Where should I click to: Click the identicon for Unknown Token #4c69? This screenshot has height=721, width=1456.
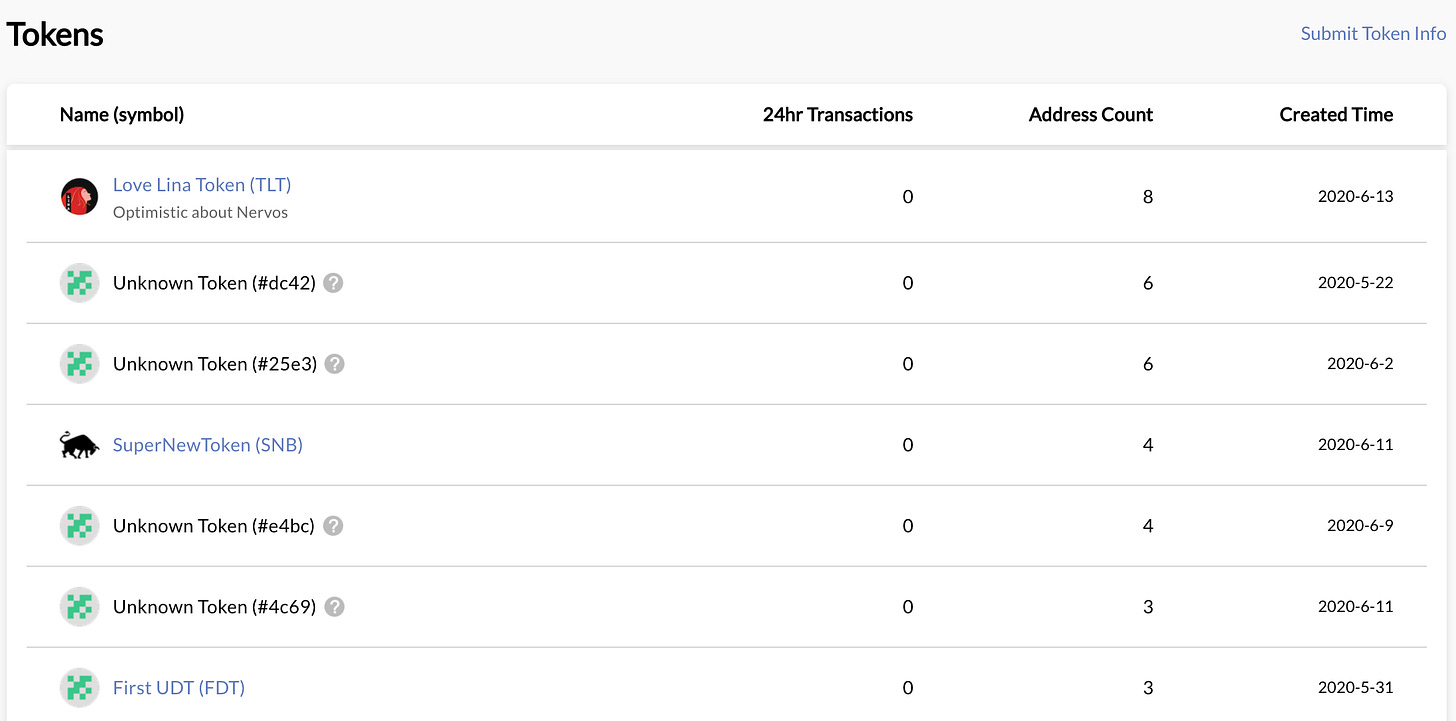[79, 607]
